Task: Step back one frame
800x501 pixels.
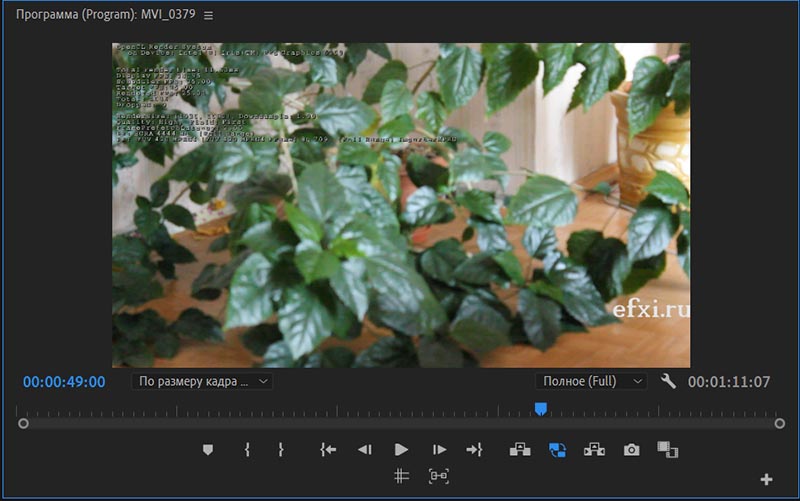Action: [364, 449]
